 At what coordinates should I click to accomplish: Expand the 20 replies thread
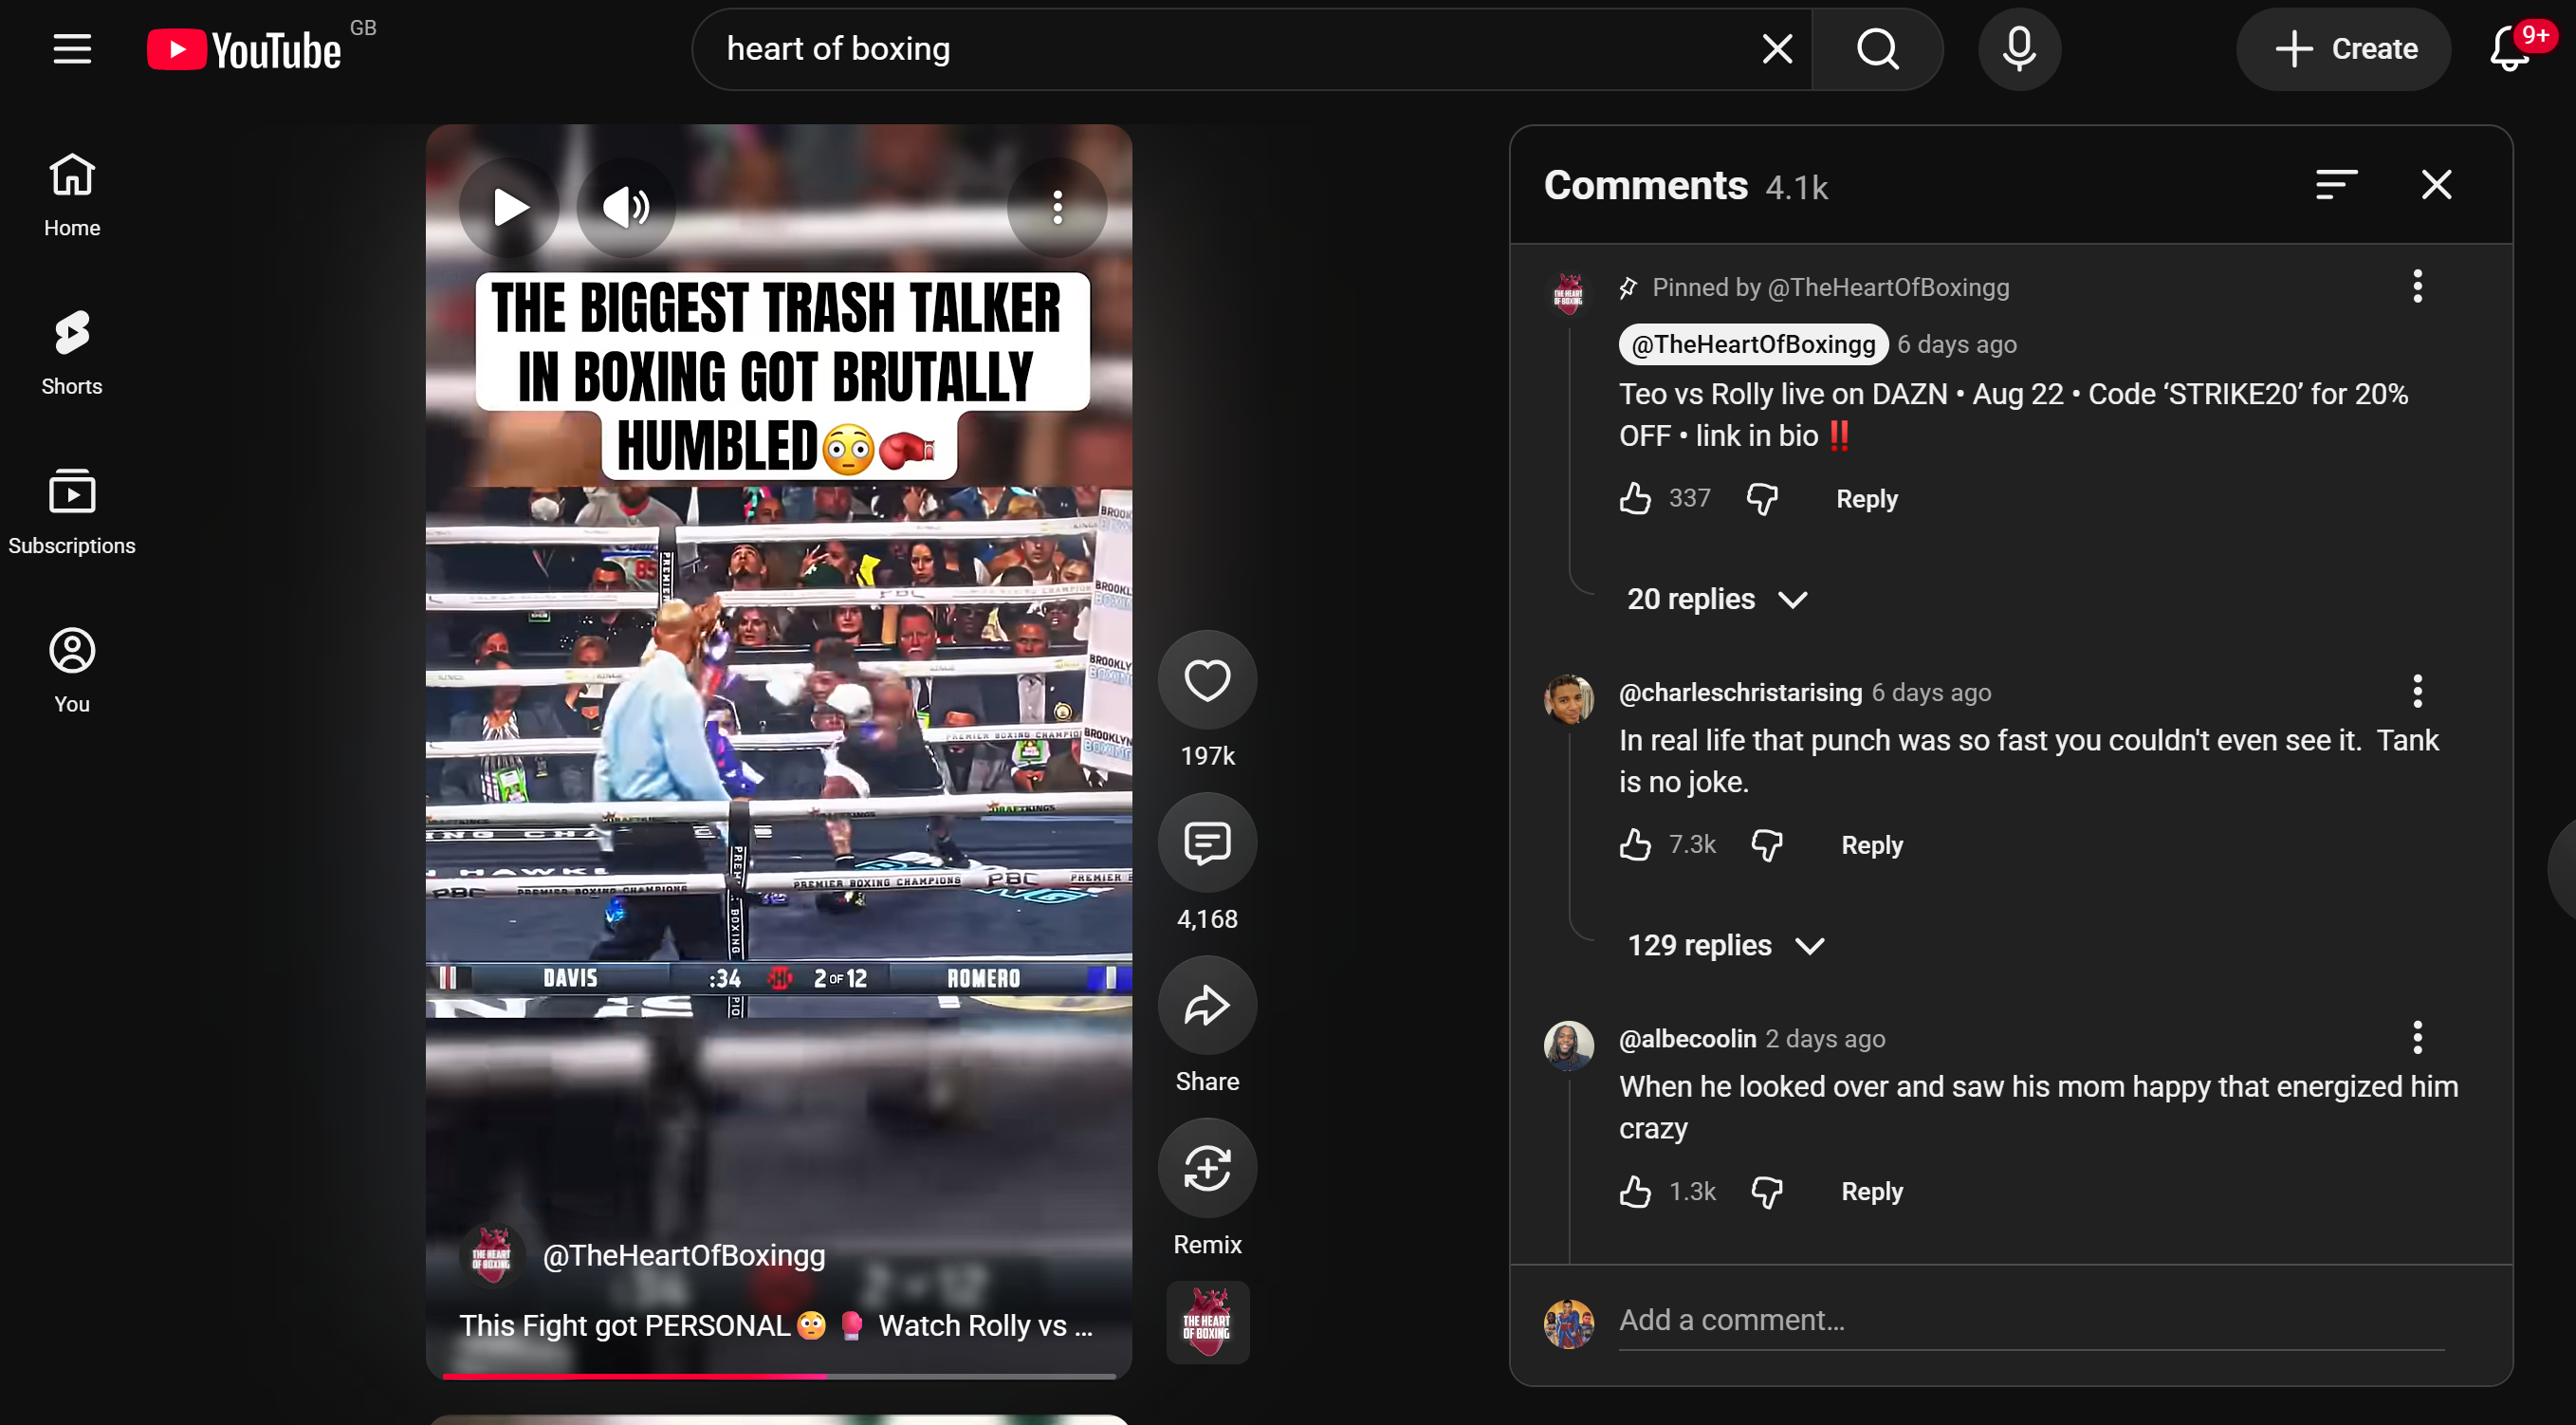1717,599
